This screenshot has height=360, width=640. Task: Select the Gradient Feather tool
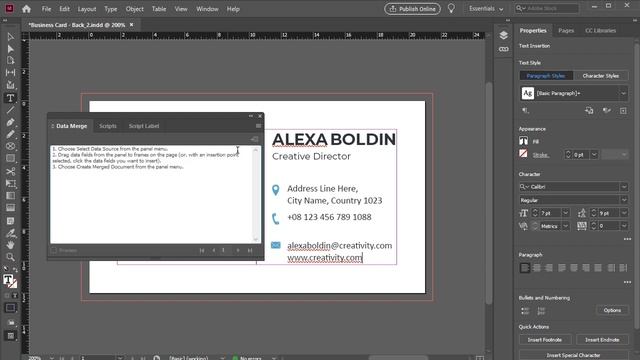11,208
